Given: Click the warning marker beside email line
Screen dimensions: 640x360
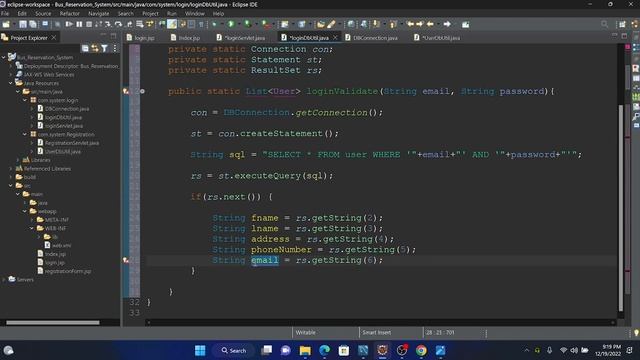Looking at the screenshot, I should (x=126, y=260).
